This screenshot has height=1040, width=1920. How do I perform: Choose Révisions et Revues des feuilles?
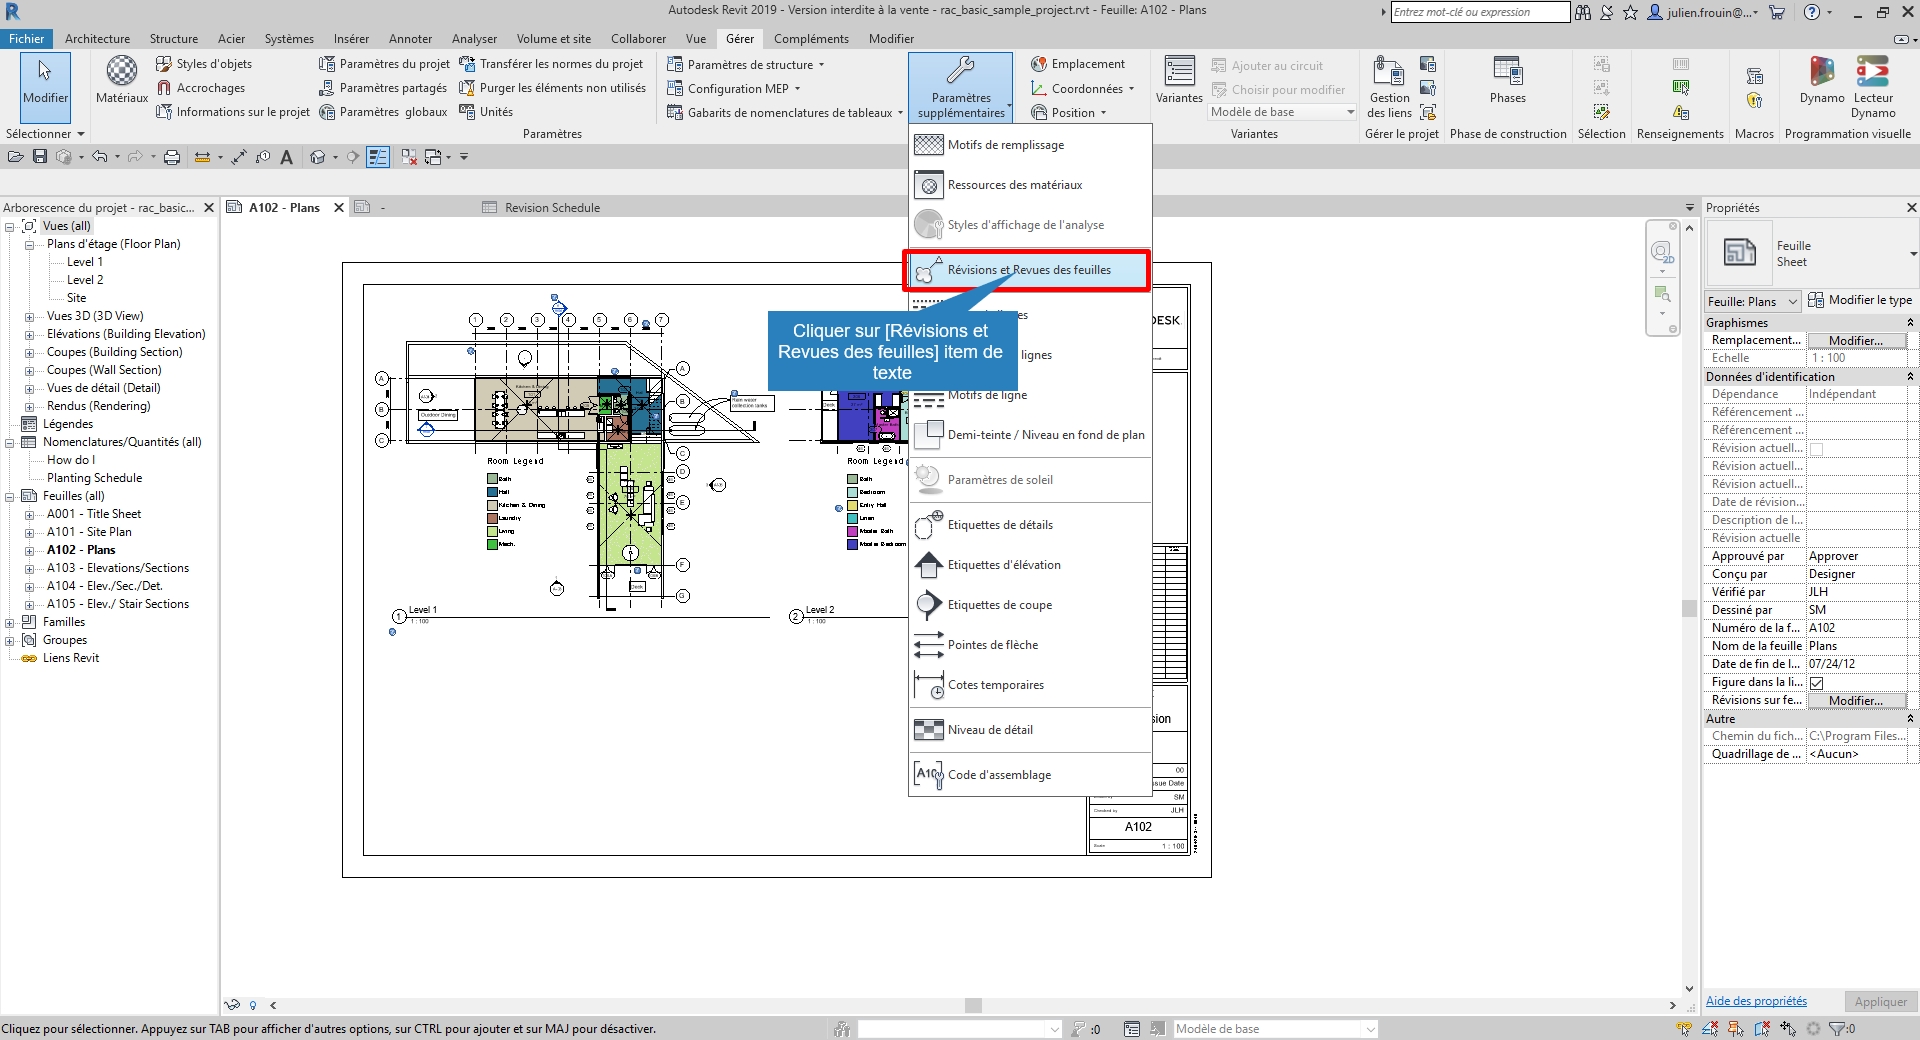(x=1028, y=270)
